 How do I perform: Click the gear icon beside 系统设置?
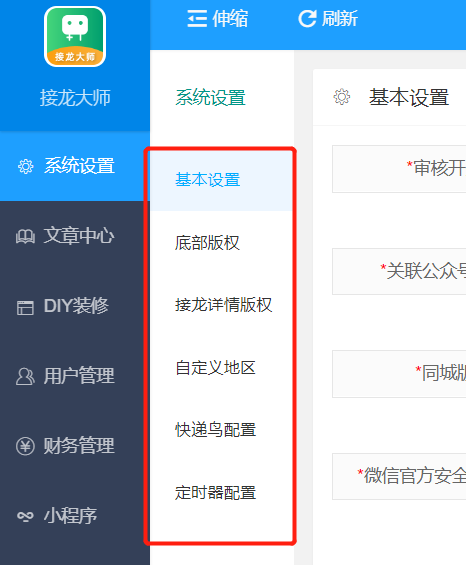pos(26,166)
